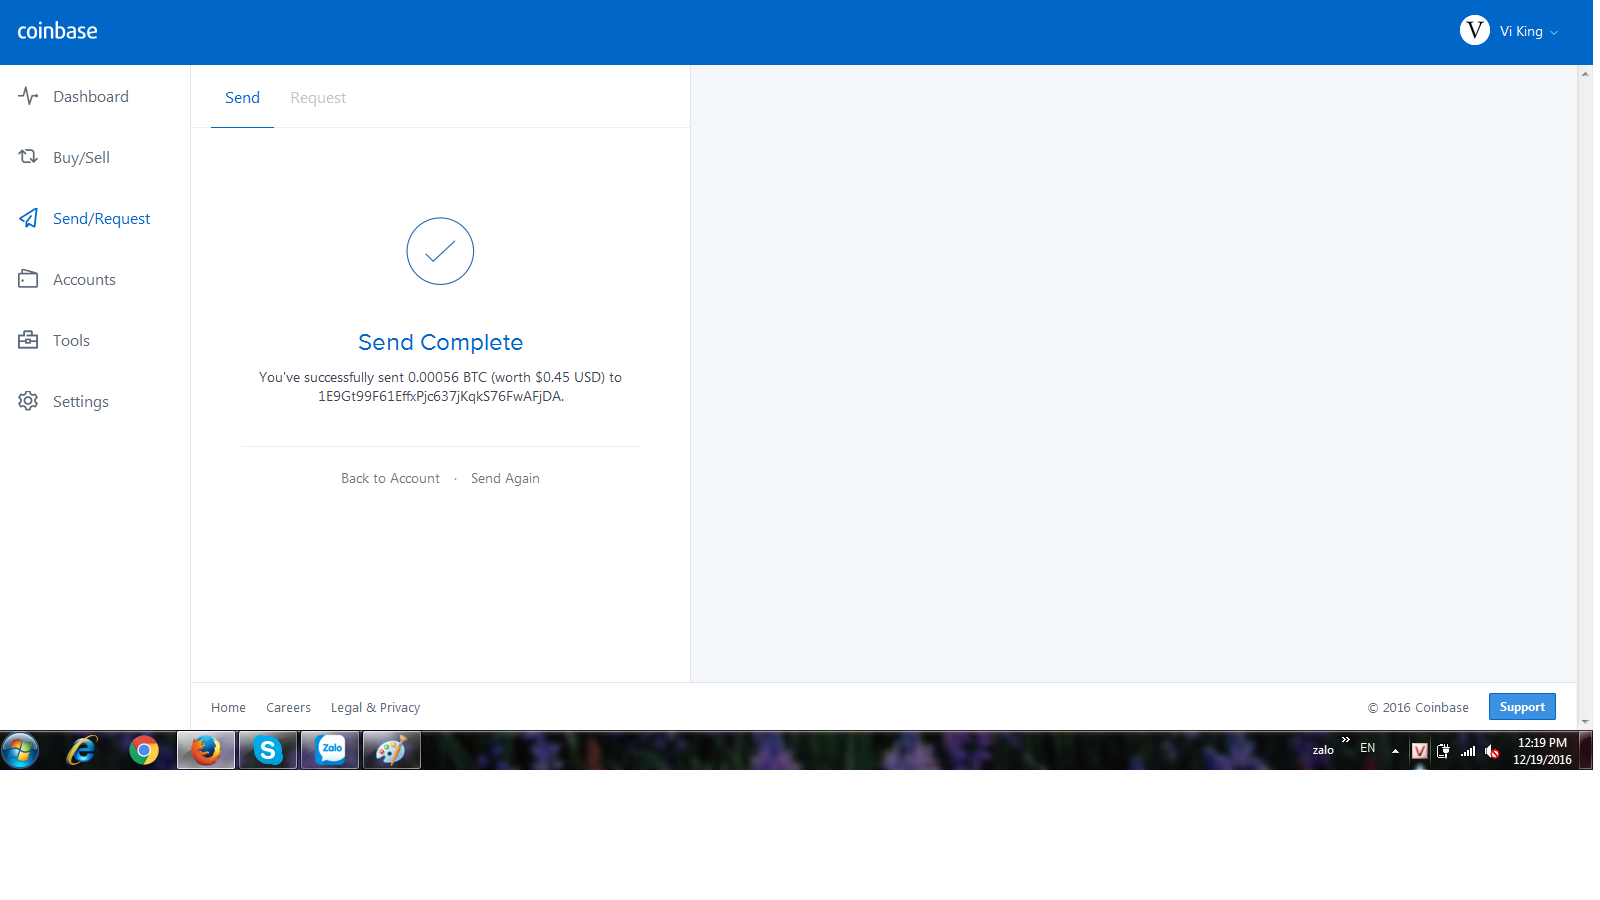
Task: Click the © 2016 Coinbase footer text
Action: pos(1418,707)
